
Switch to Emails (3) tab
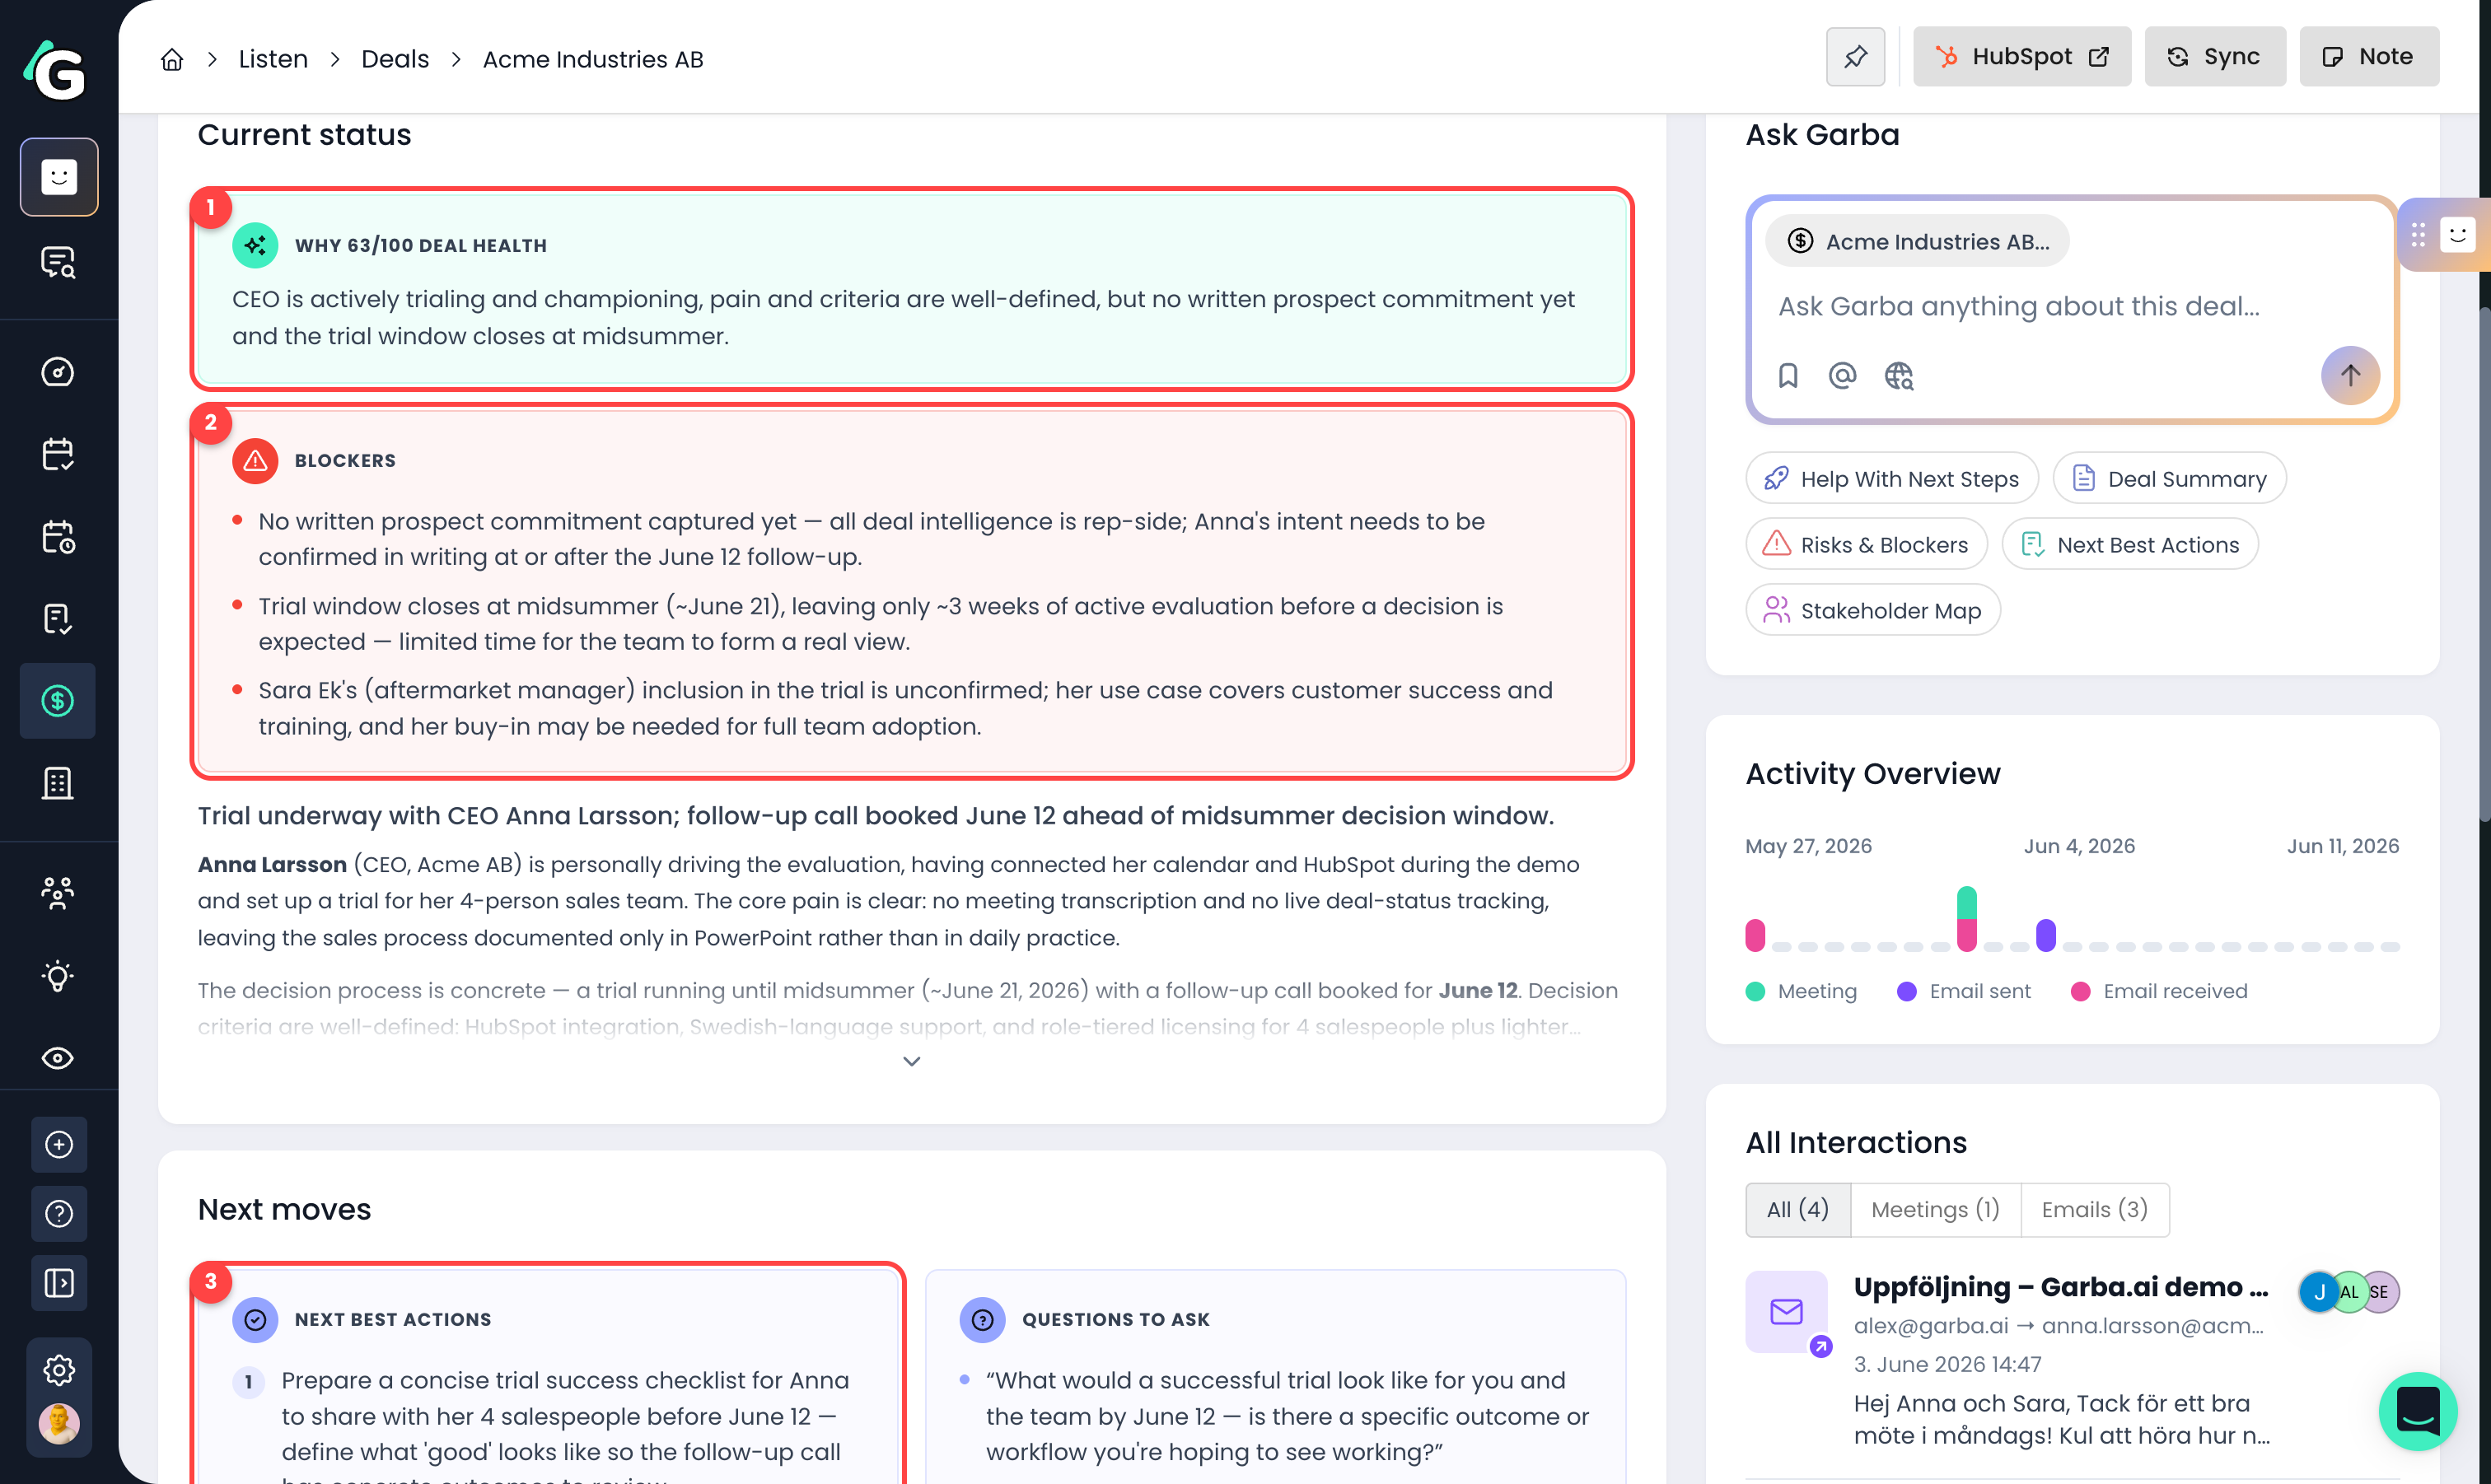coord(2094,1210)
